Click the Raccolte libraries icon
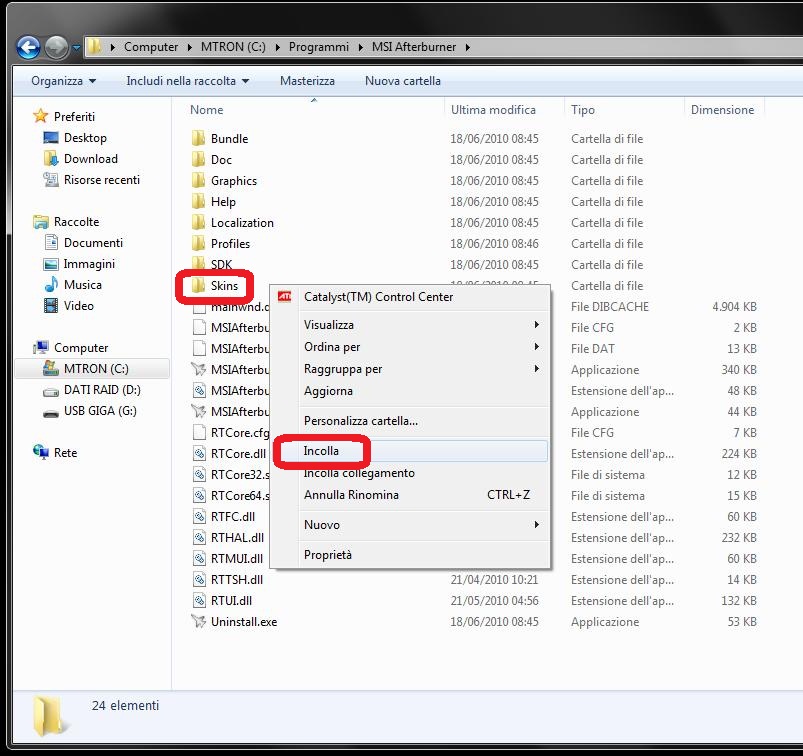 (40, 222)
